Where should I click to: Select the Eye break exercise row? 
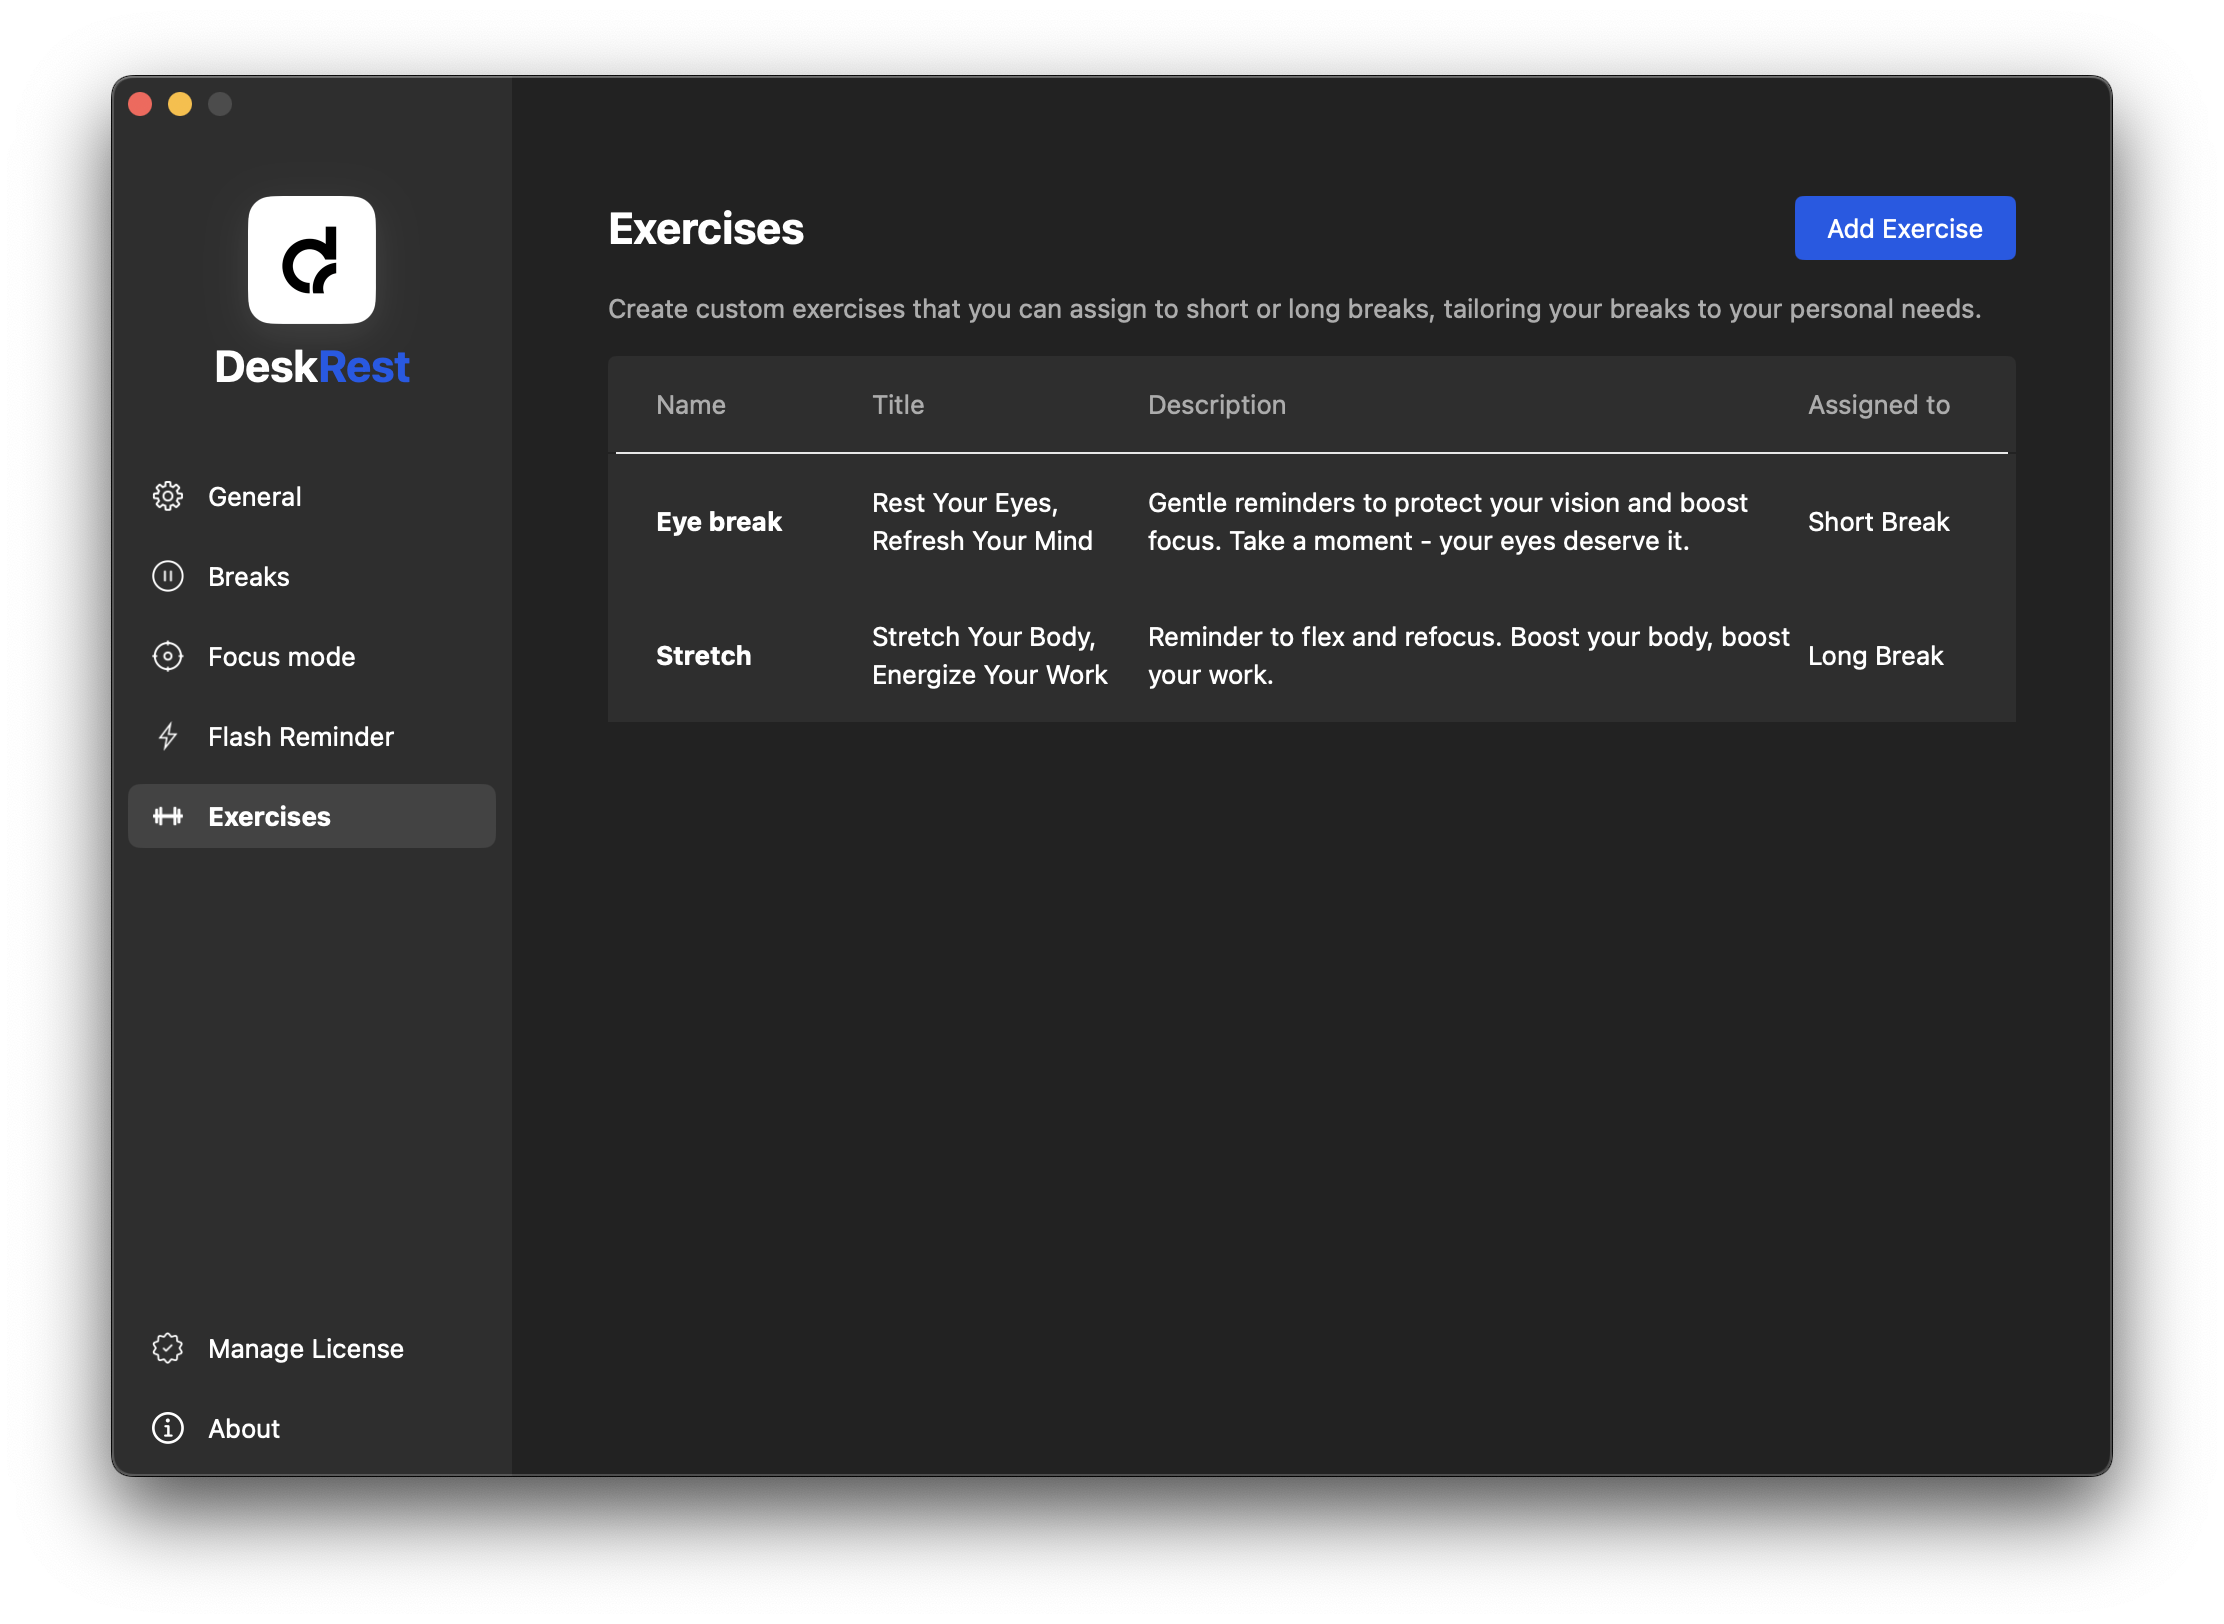[x=719, y=521]
